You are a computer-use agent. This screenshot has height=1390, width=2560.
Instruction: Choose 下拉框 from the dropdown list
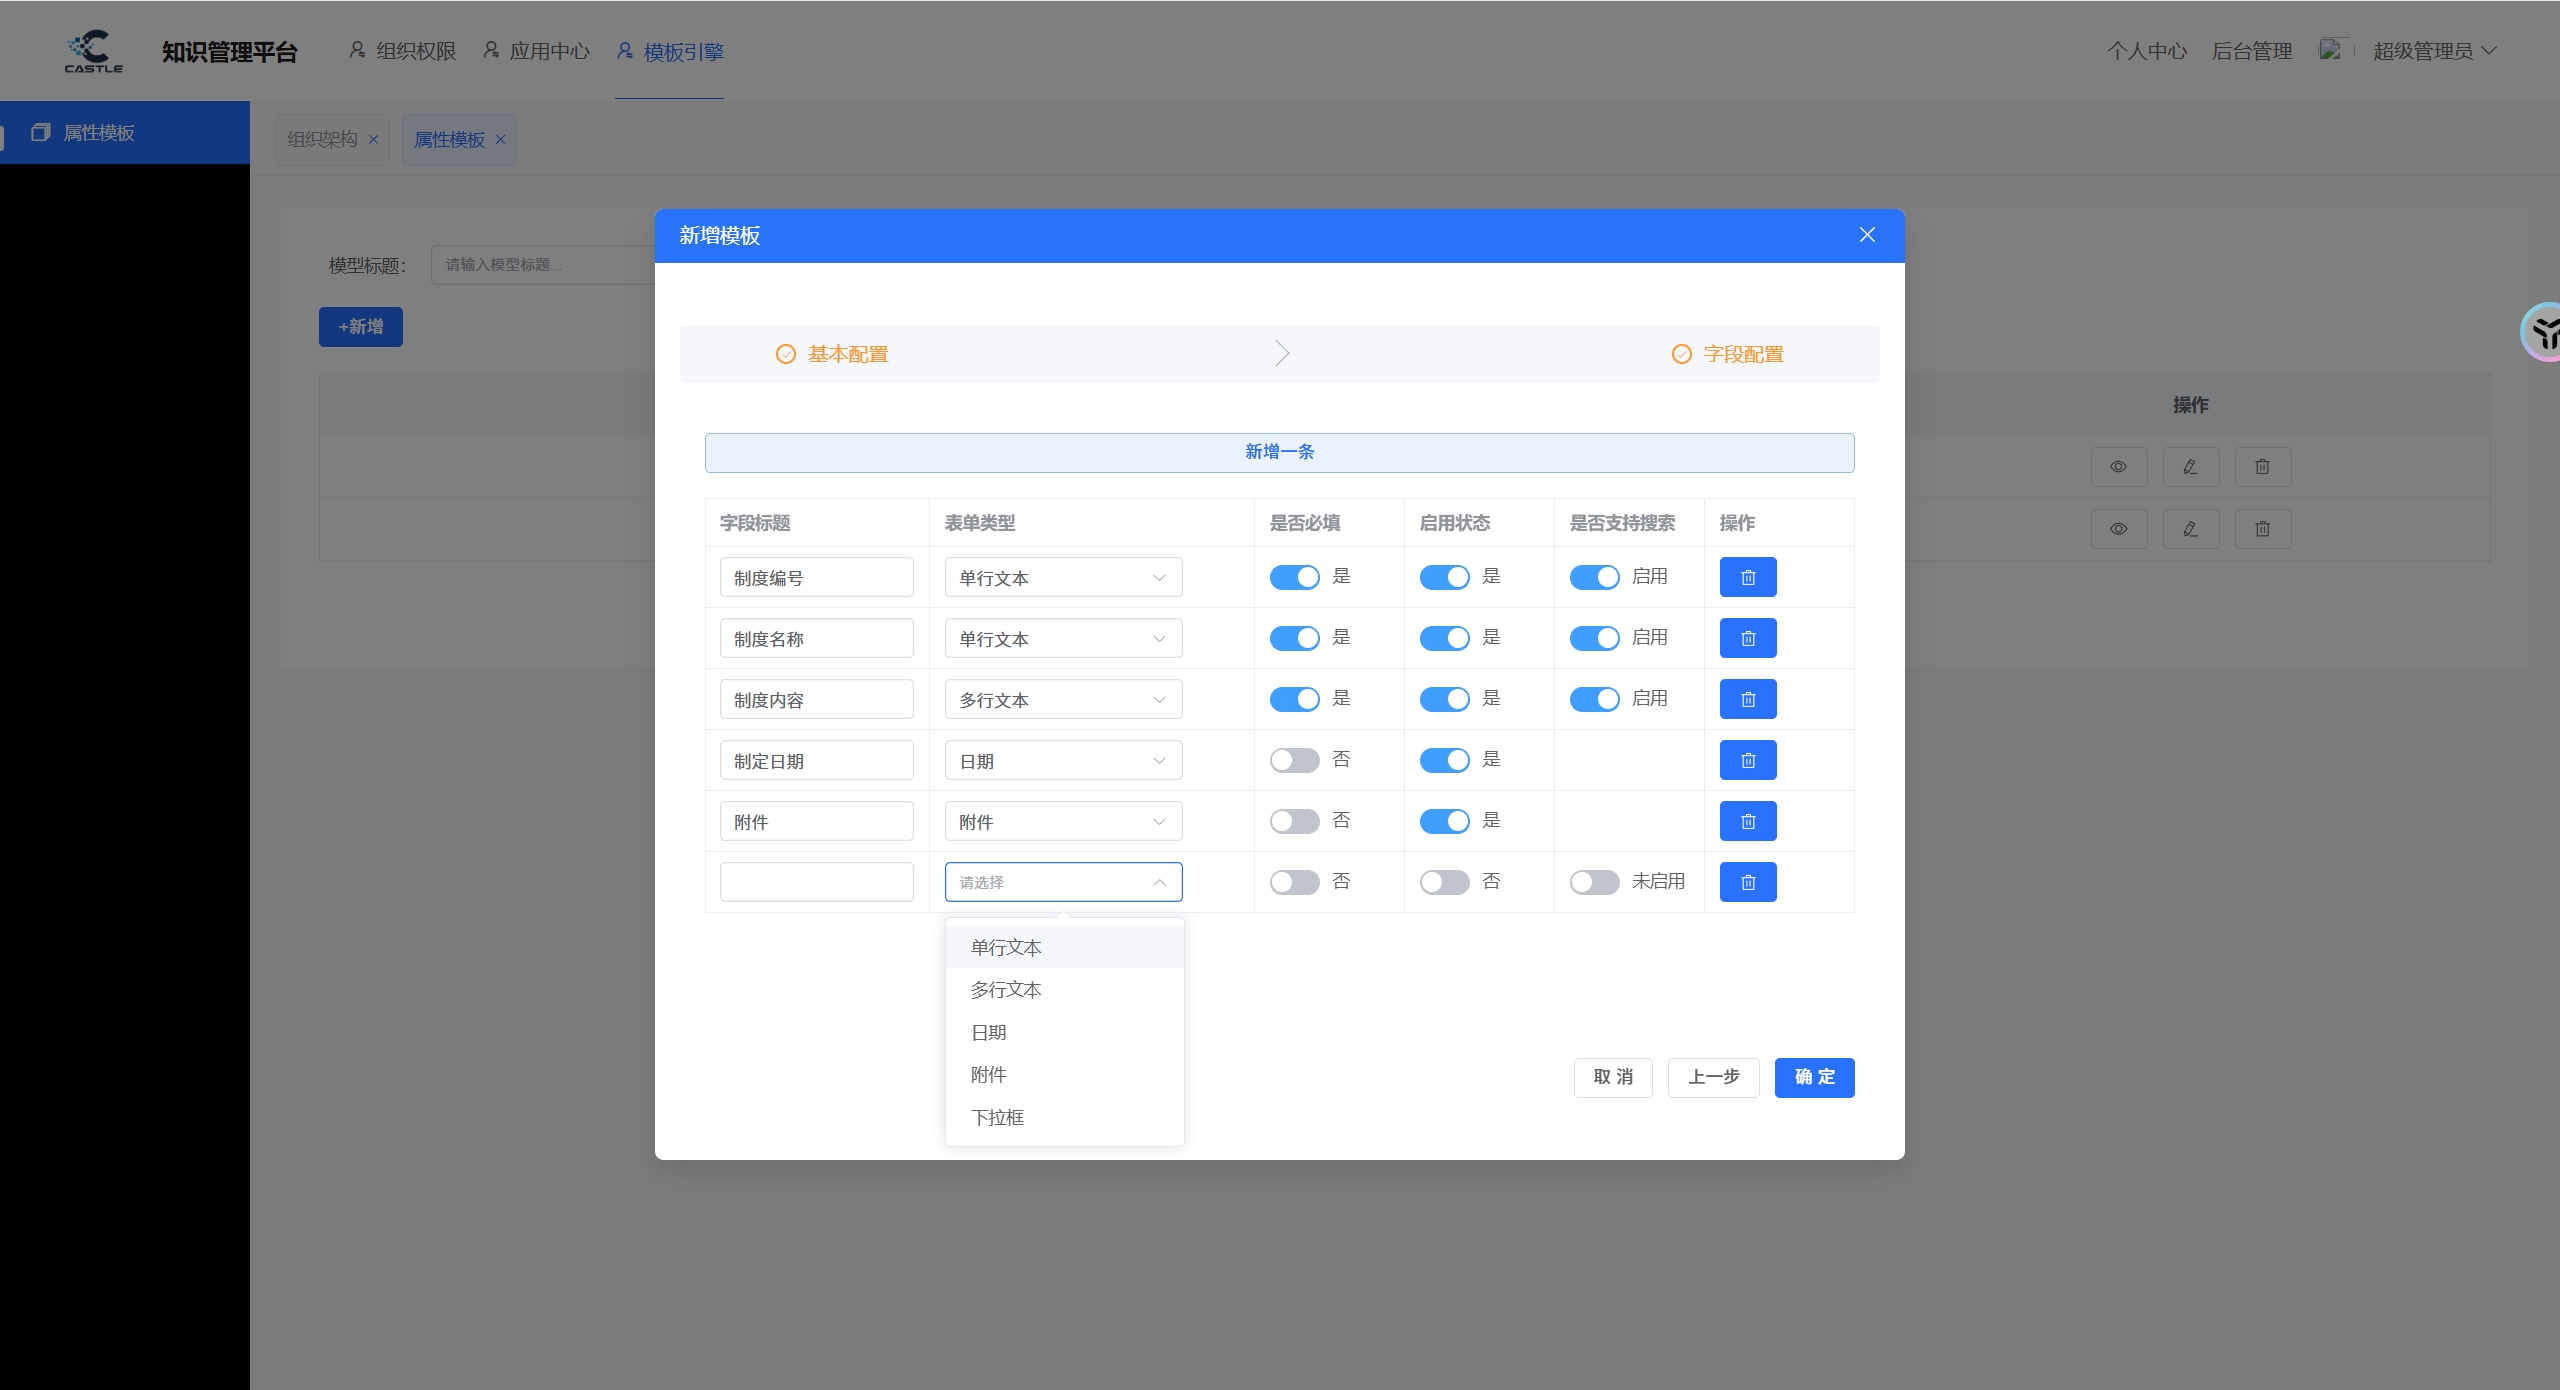998,1117
